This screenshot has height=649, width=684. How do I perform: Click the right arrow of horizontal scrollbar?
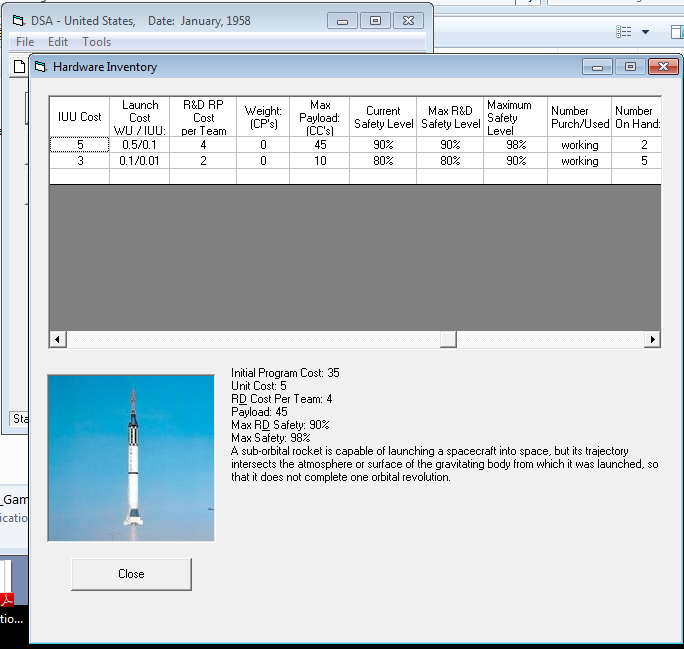653,339
